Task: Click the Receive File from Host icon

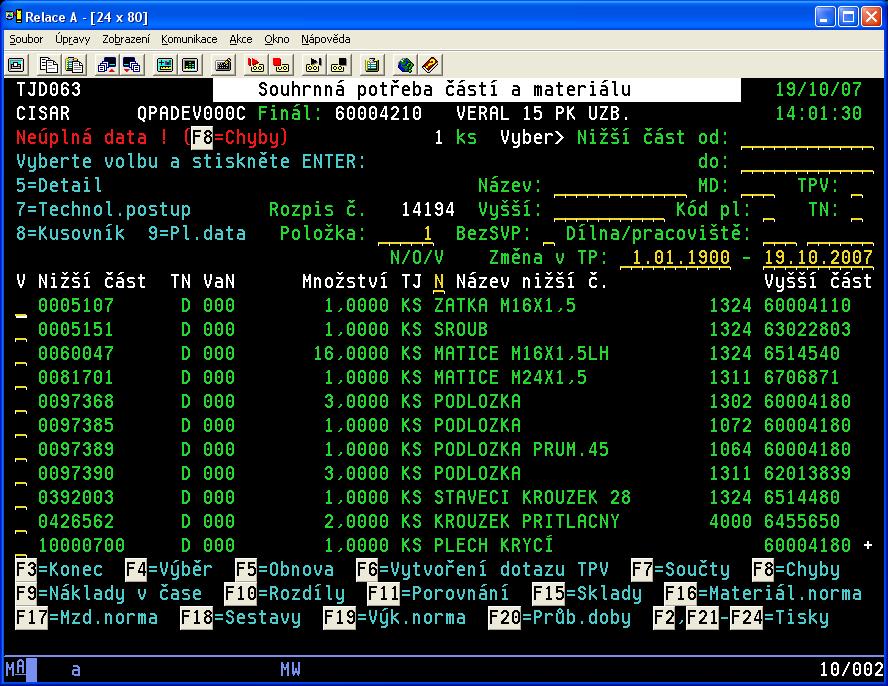Action: (x=133, y=65)
